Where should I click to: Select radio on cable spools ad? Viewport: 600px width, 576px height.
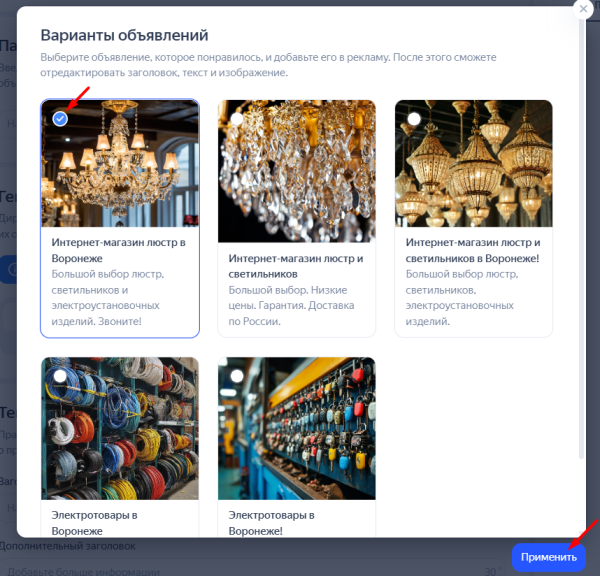(61, 376)
